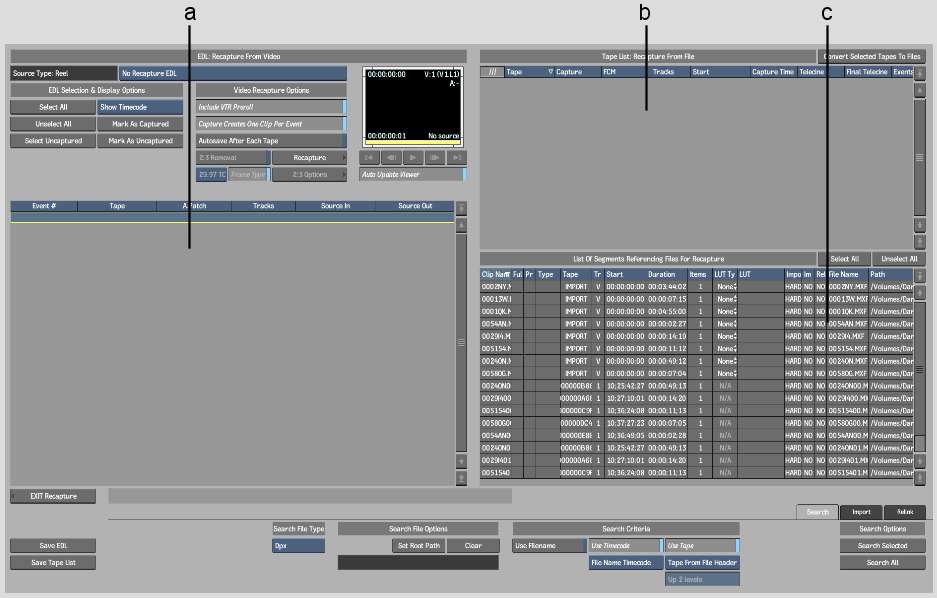
Task: Open the Source Type: Reel selector
Action: 63,73
